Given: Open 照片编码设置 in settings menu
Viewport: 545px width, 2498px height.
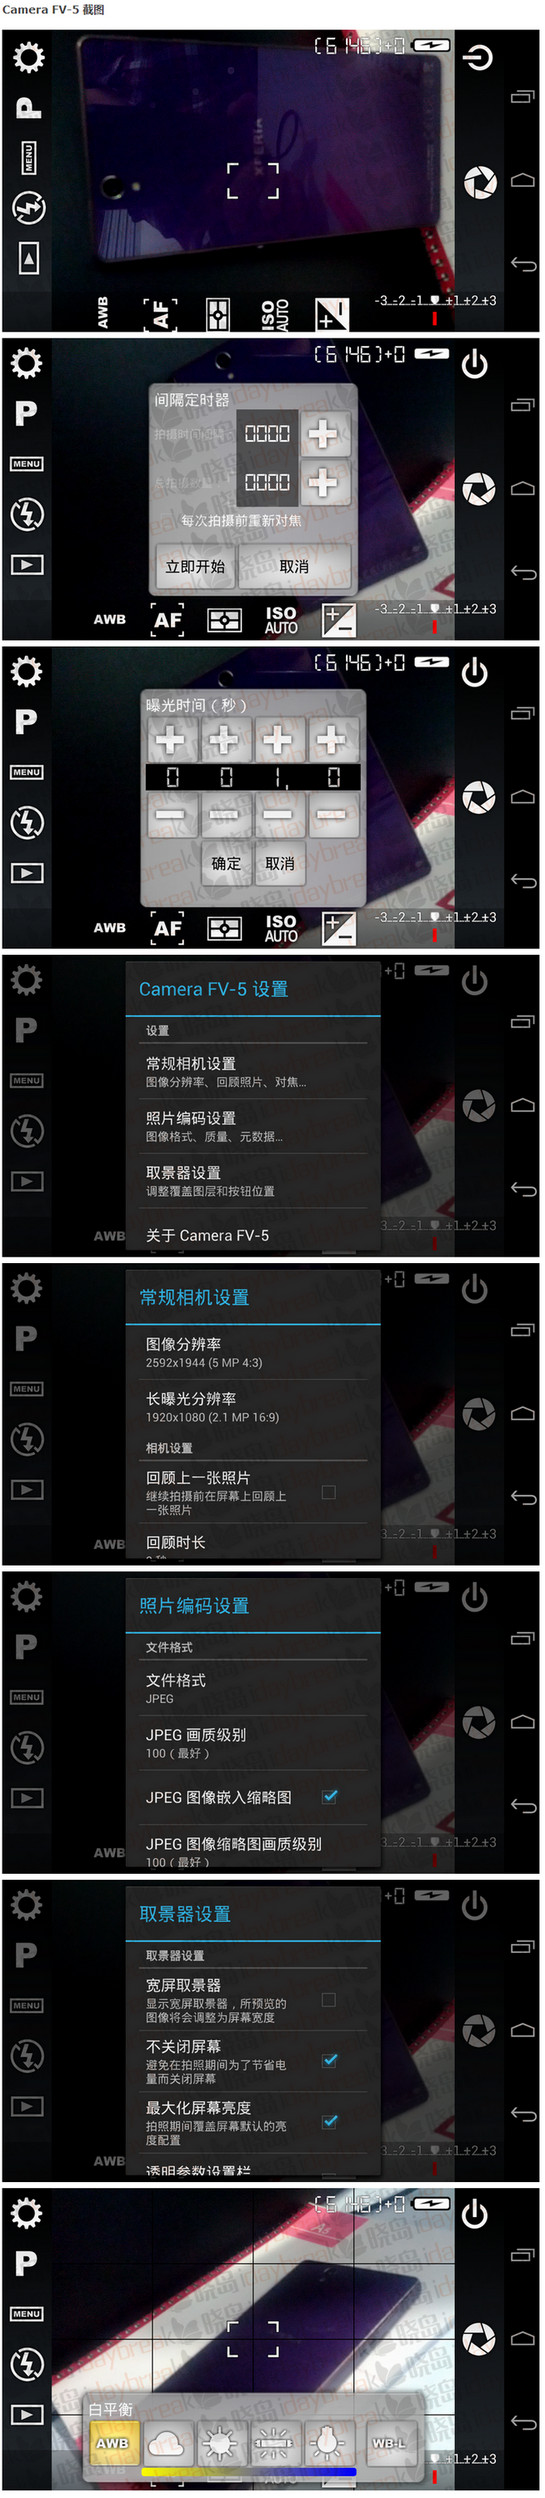Looking at the screenshot, I should [248, 1125].
